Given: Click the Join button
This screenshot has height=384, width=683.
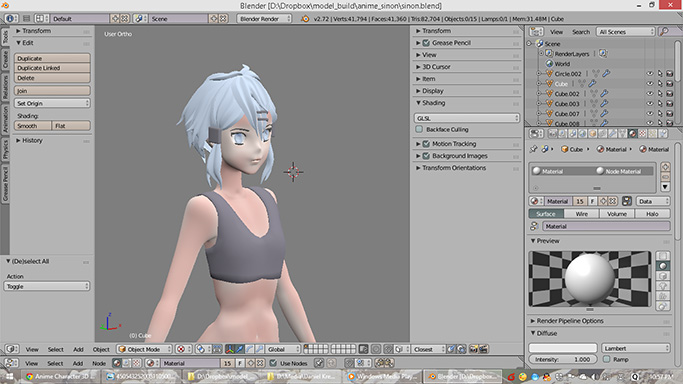Looking at the screenshot, I should (x=52, y=91).
